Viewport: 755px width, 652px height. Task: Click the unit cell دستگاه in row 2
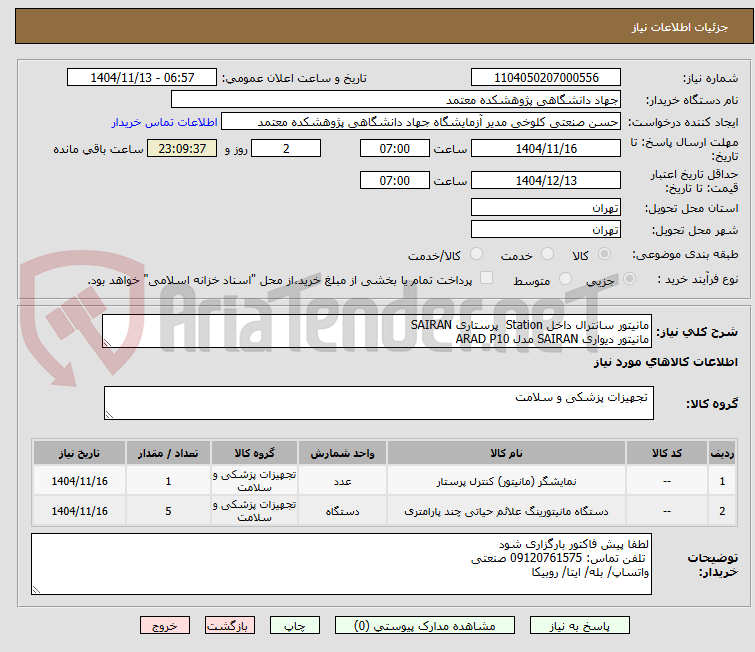click(x=342, y=510)
